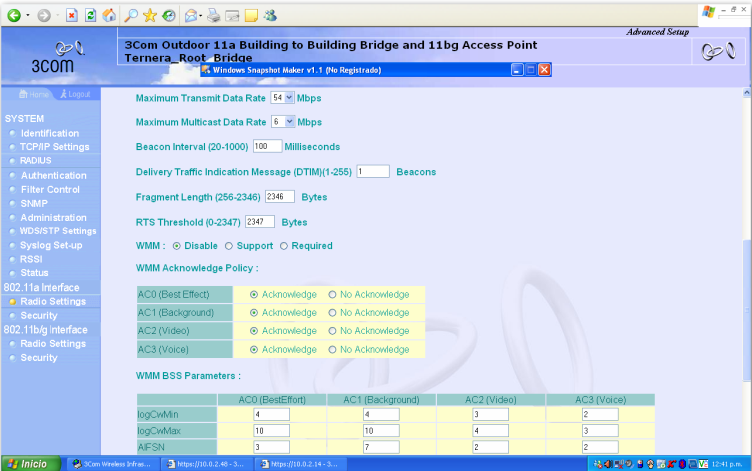
Task: Select WMM Required option
Action: point(283,246)
